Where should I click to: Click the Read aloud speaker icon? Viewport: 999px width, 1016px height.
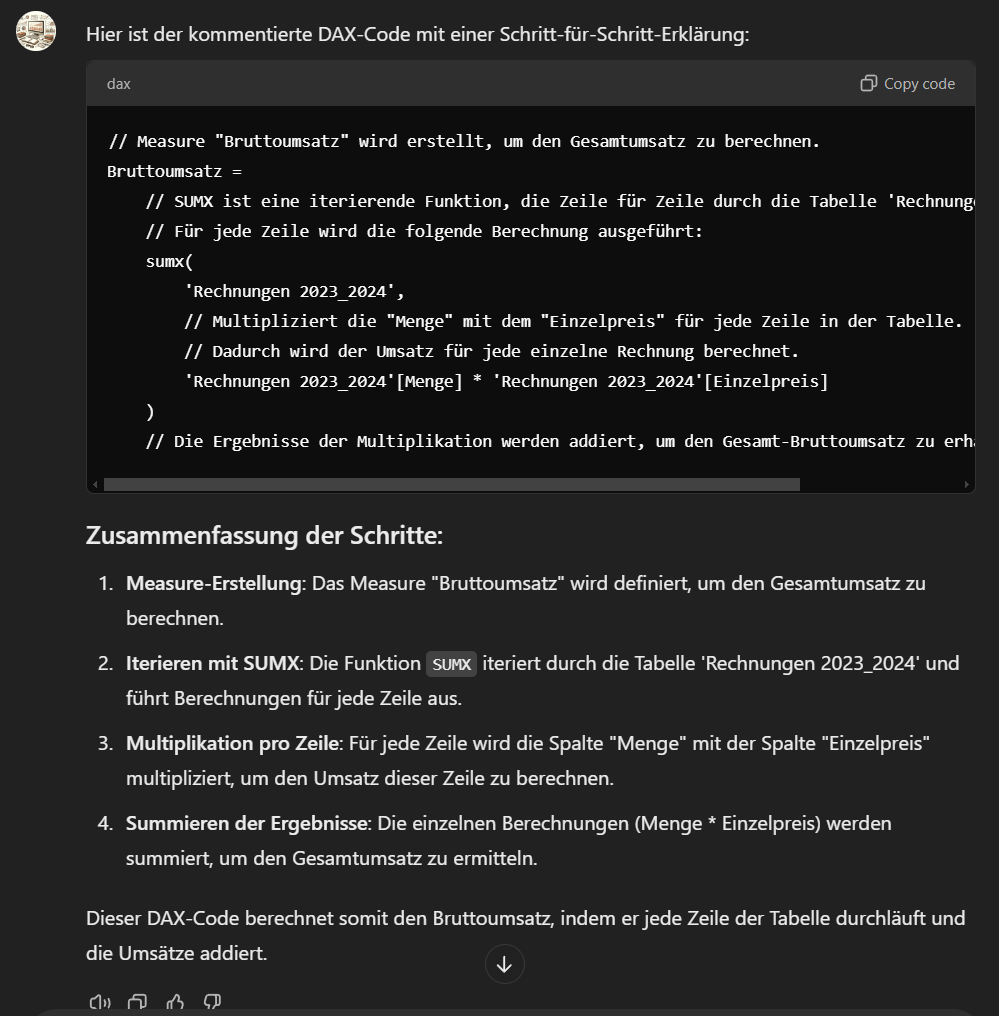pyautogui.click(x=100, y=1002)
